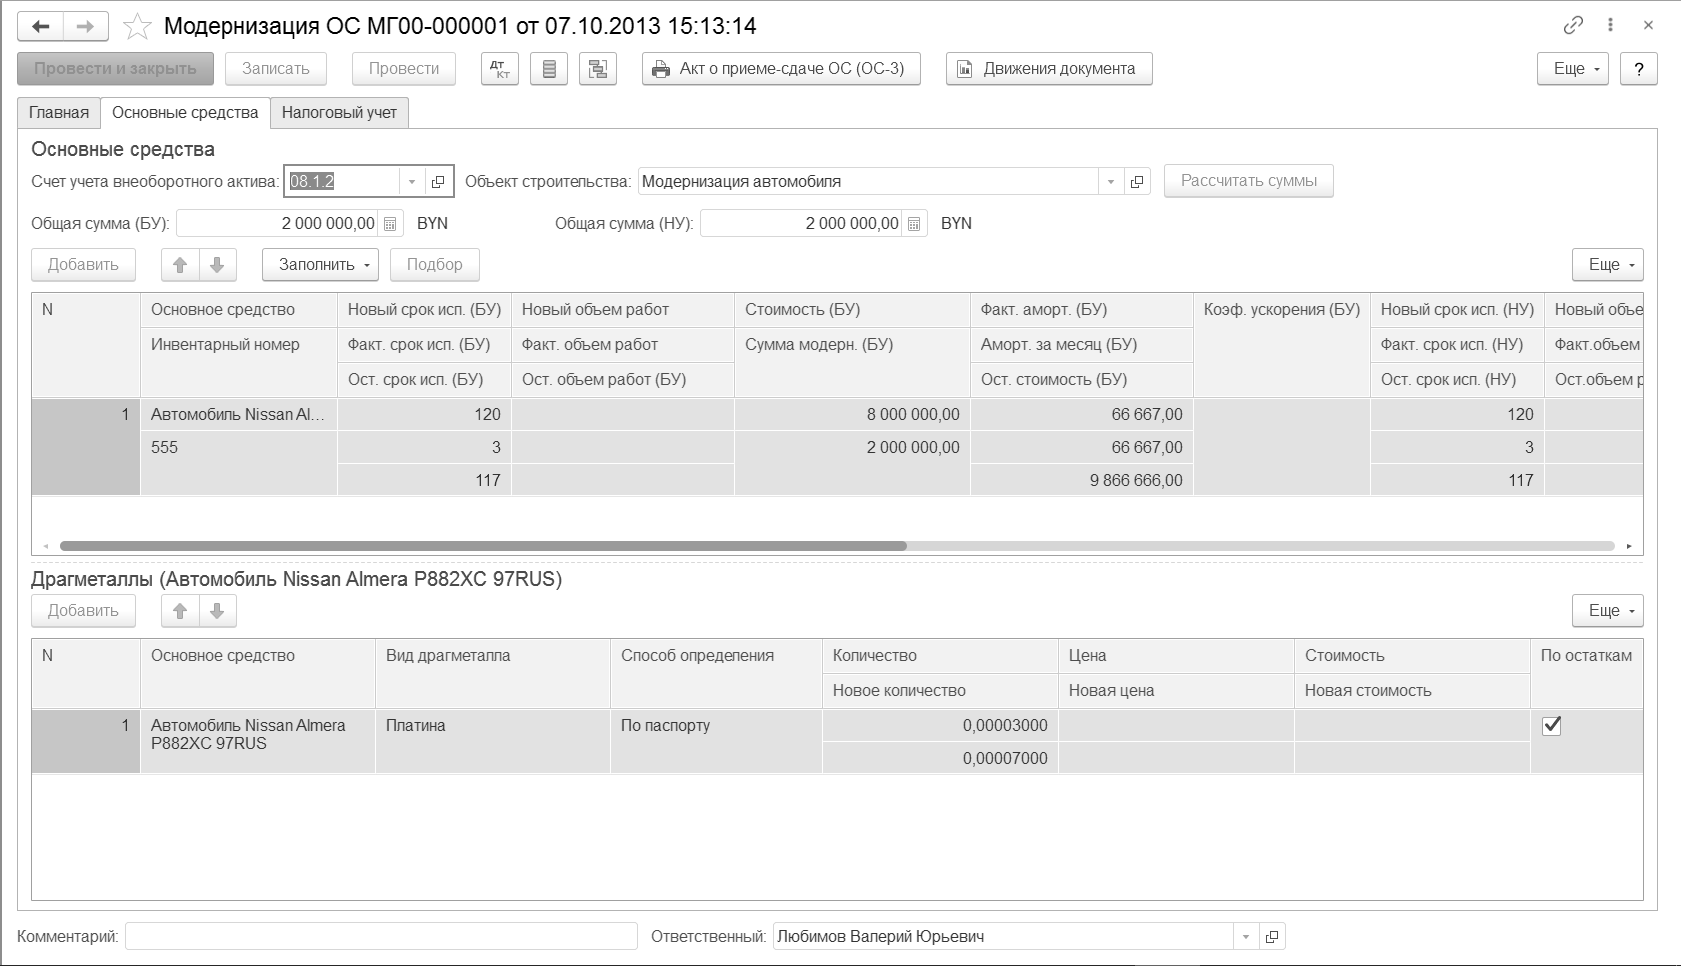Screen dimensions: 1681x966
Task: Click horizontal scrollbar of fixed assets table
Action: tap(483, 546)
